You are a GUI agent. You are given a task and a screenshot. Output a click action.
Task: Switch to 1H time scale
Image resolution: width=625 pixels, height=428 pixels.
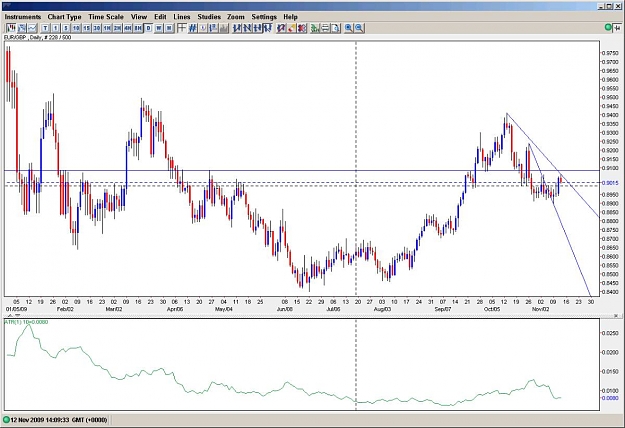(x=107, y=28)
